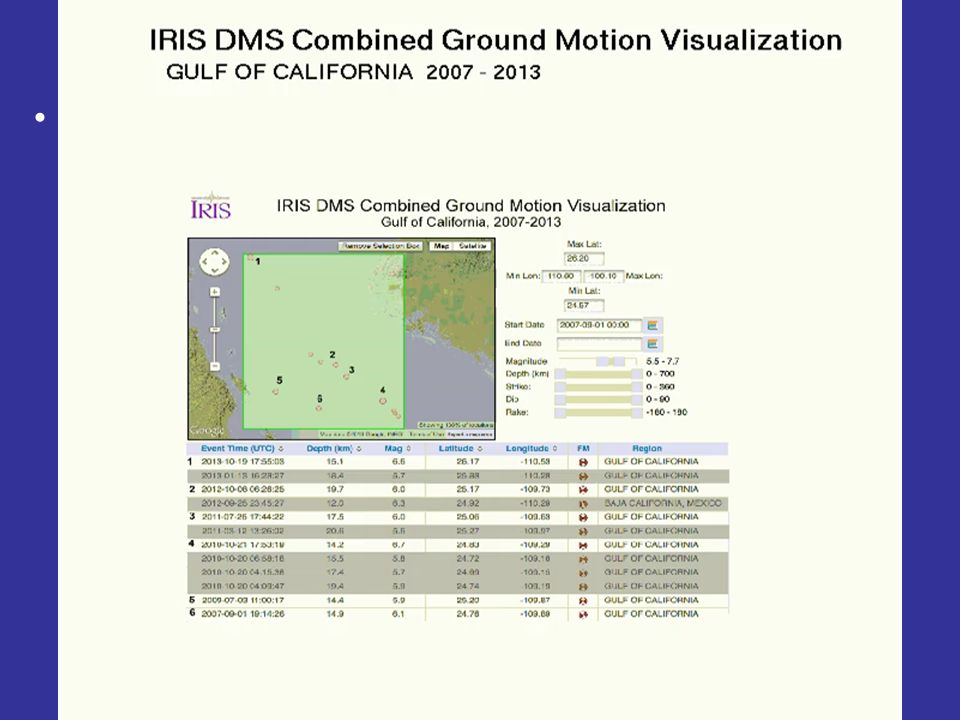Select earthquake marker 6 on the map
This screenshot has width=960, height=720.
[318, 408]
